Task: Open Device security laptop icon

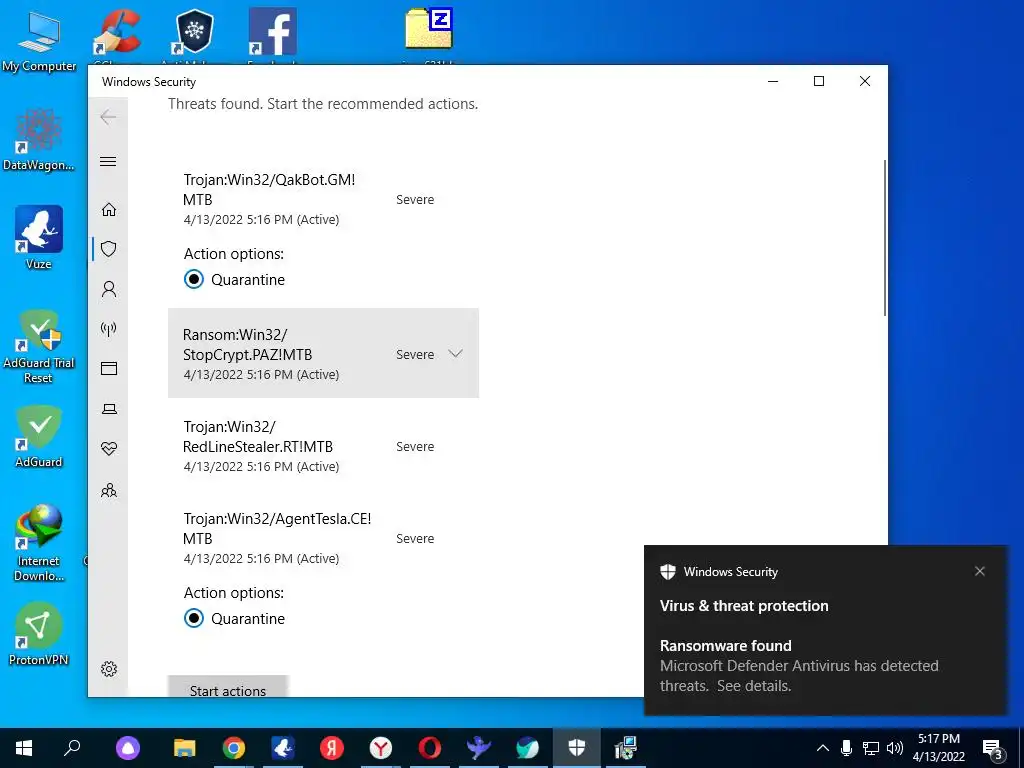Action: click(x=109, y=409)
